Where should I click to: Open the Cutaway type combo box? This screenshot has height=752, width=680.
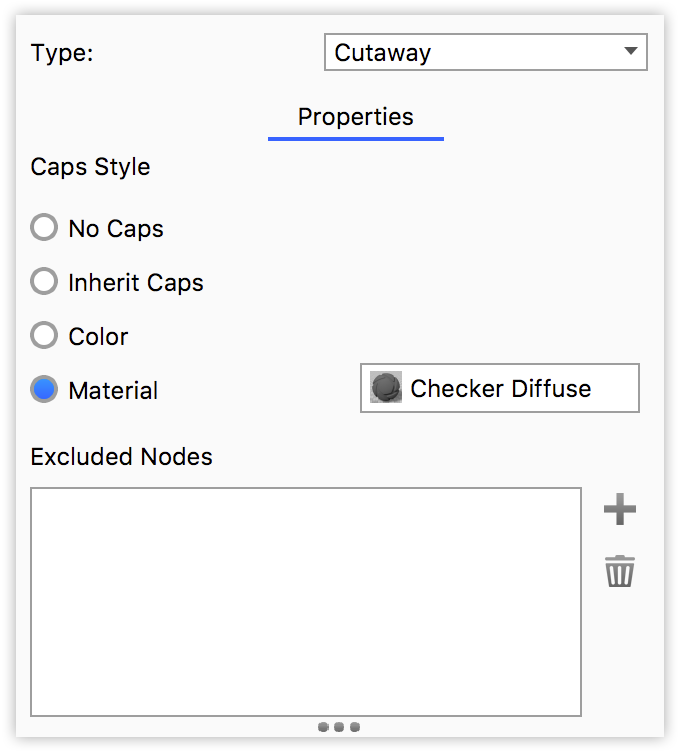click(485, 52)
